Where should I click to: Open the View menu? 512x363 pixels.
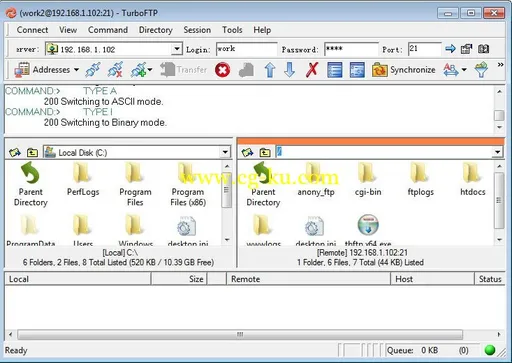[x=68, y=30]
